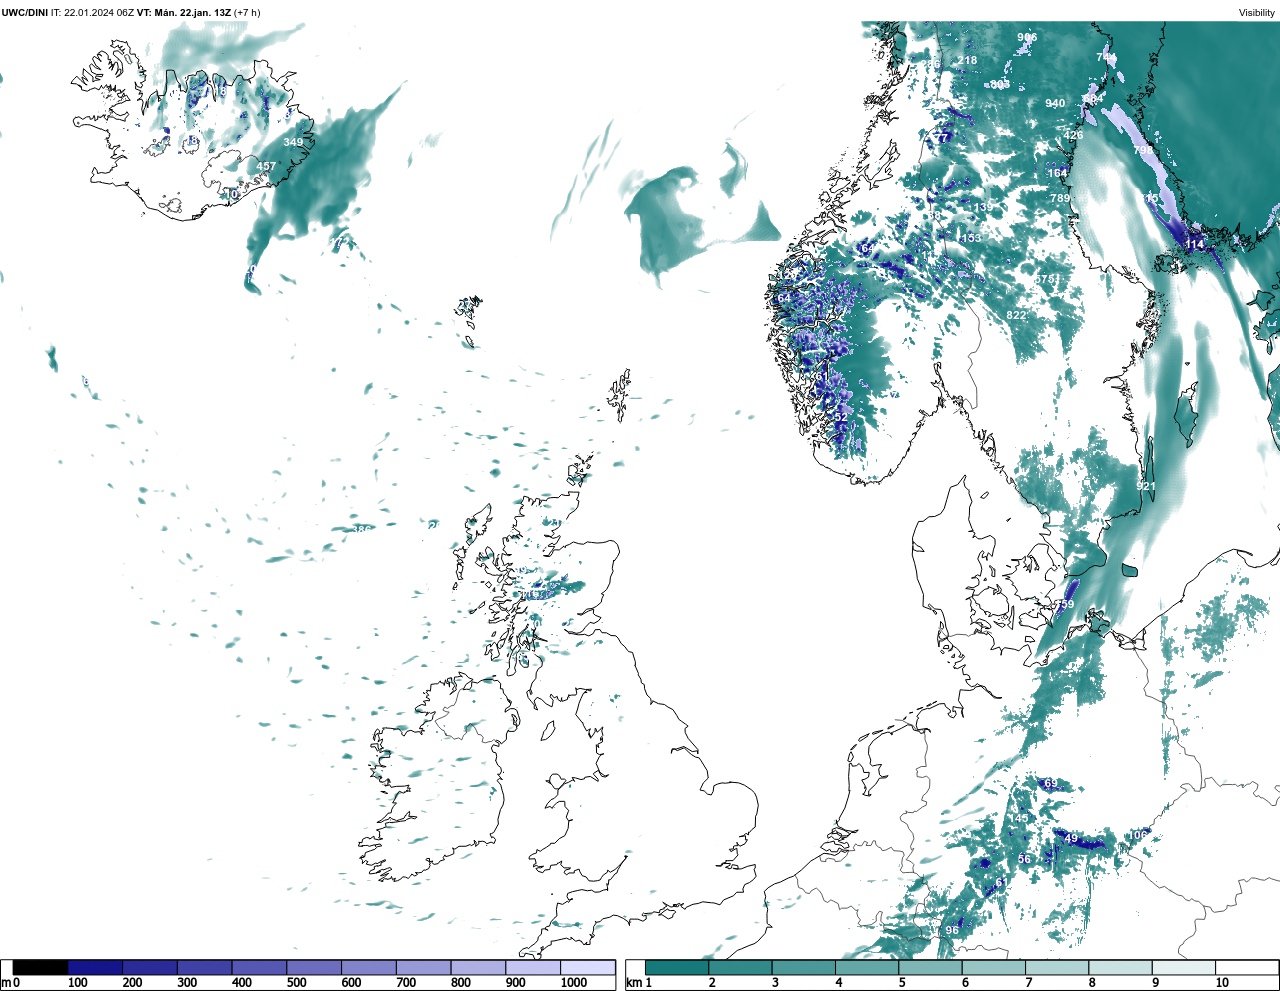The width and height of the screenshot is (1280, 991).
Task: Click the "218" visibility value
Action: click(x=967, y=60)
